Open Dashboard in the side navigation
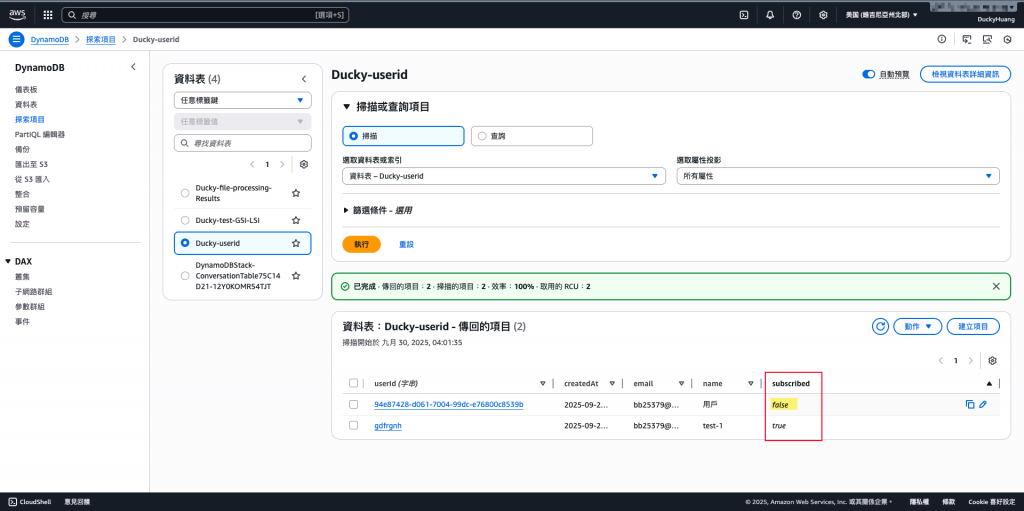Viewport: 1024px width, 511px height. (26, 90)
